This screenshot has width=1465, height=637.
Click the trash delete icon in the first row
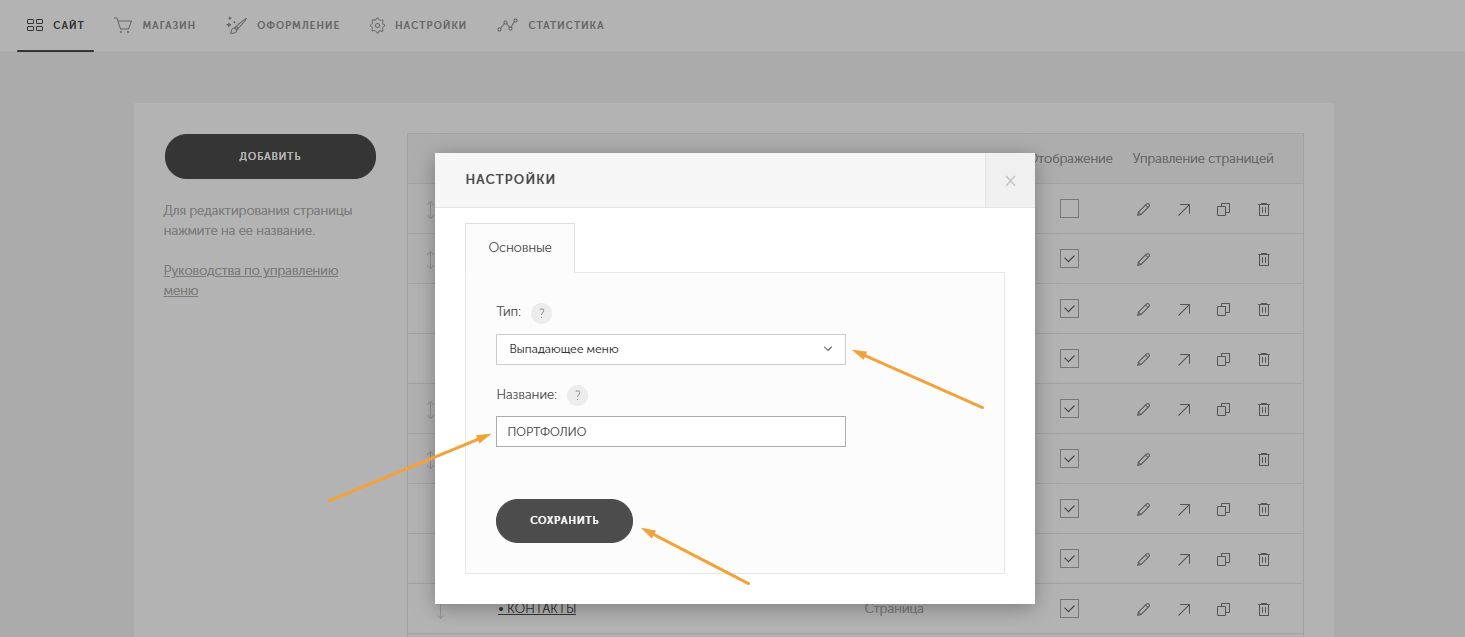tap(1264, 209)
